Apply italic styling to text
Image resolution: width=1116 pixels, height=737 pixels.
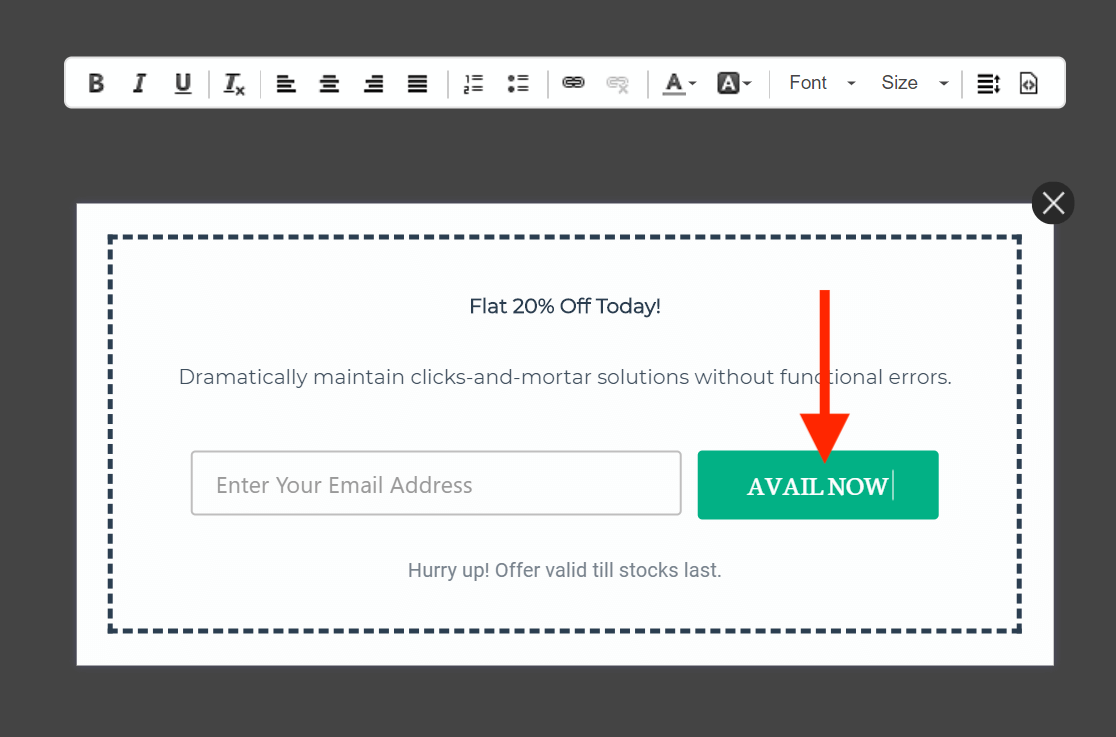click(x=139, y=83)
